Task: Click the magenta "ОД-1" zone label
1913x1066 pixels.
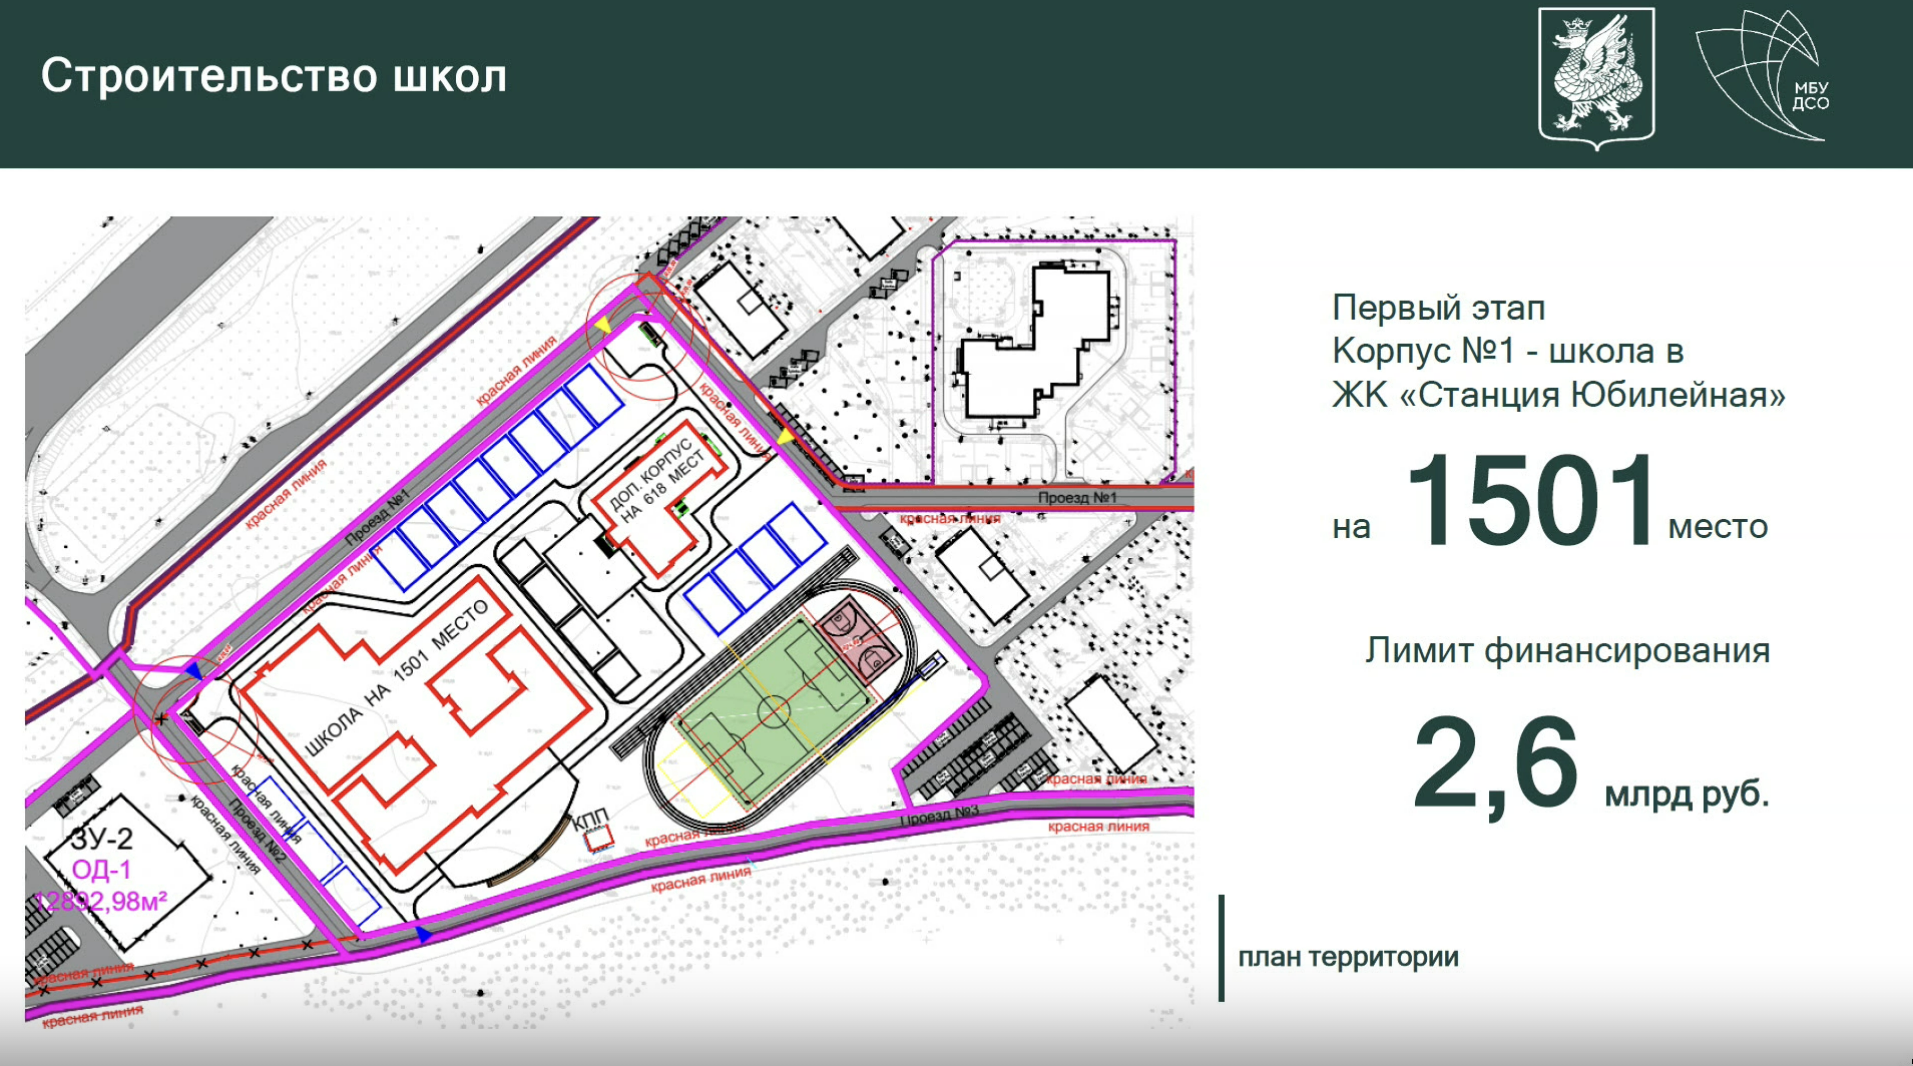Action: click(x=102, y=870)
